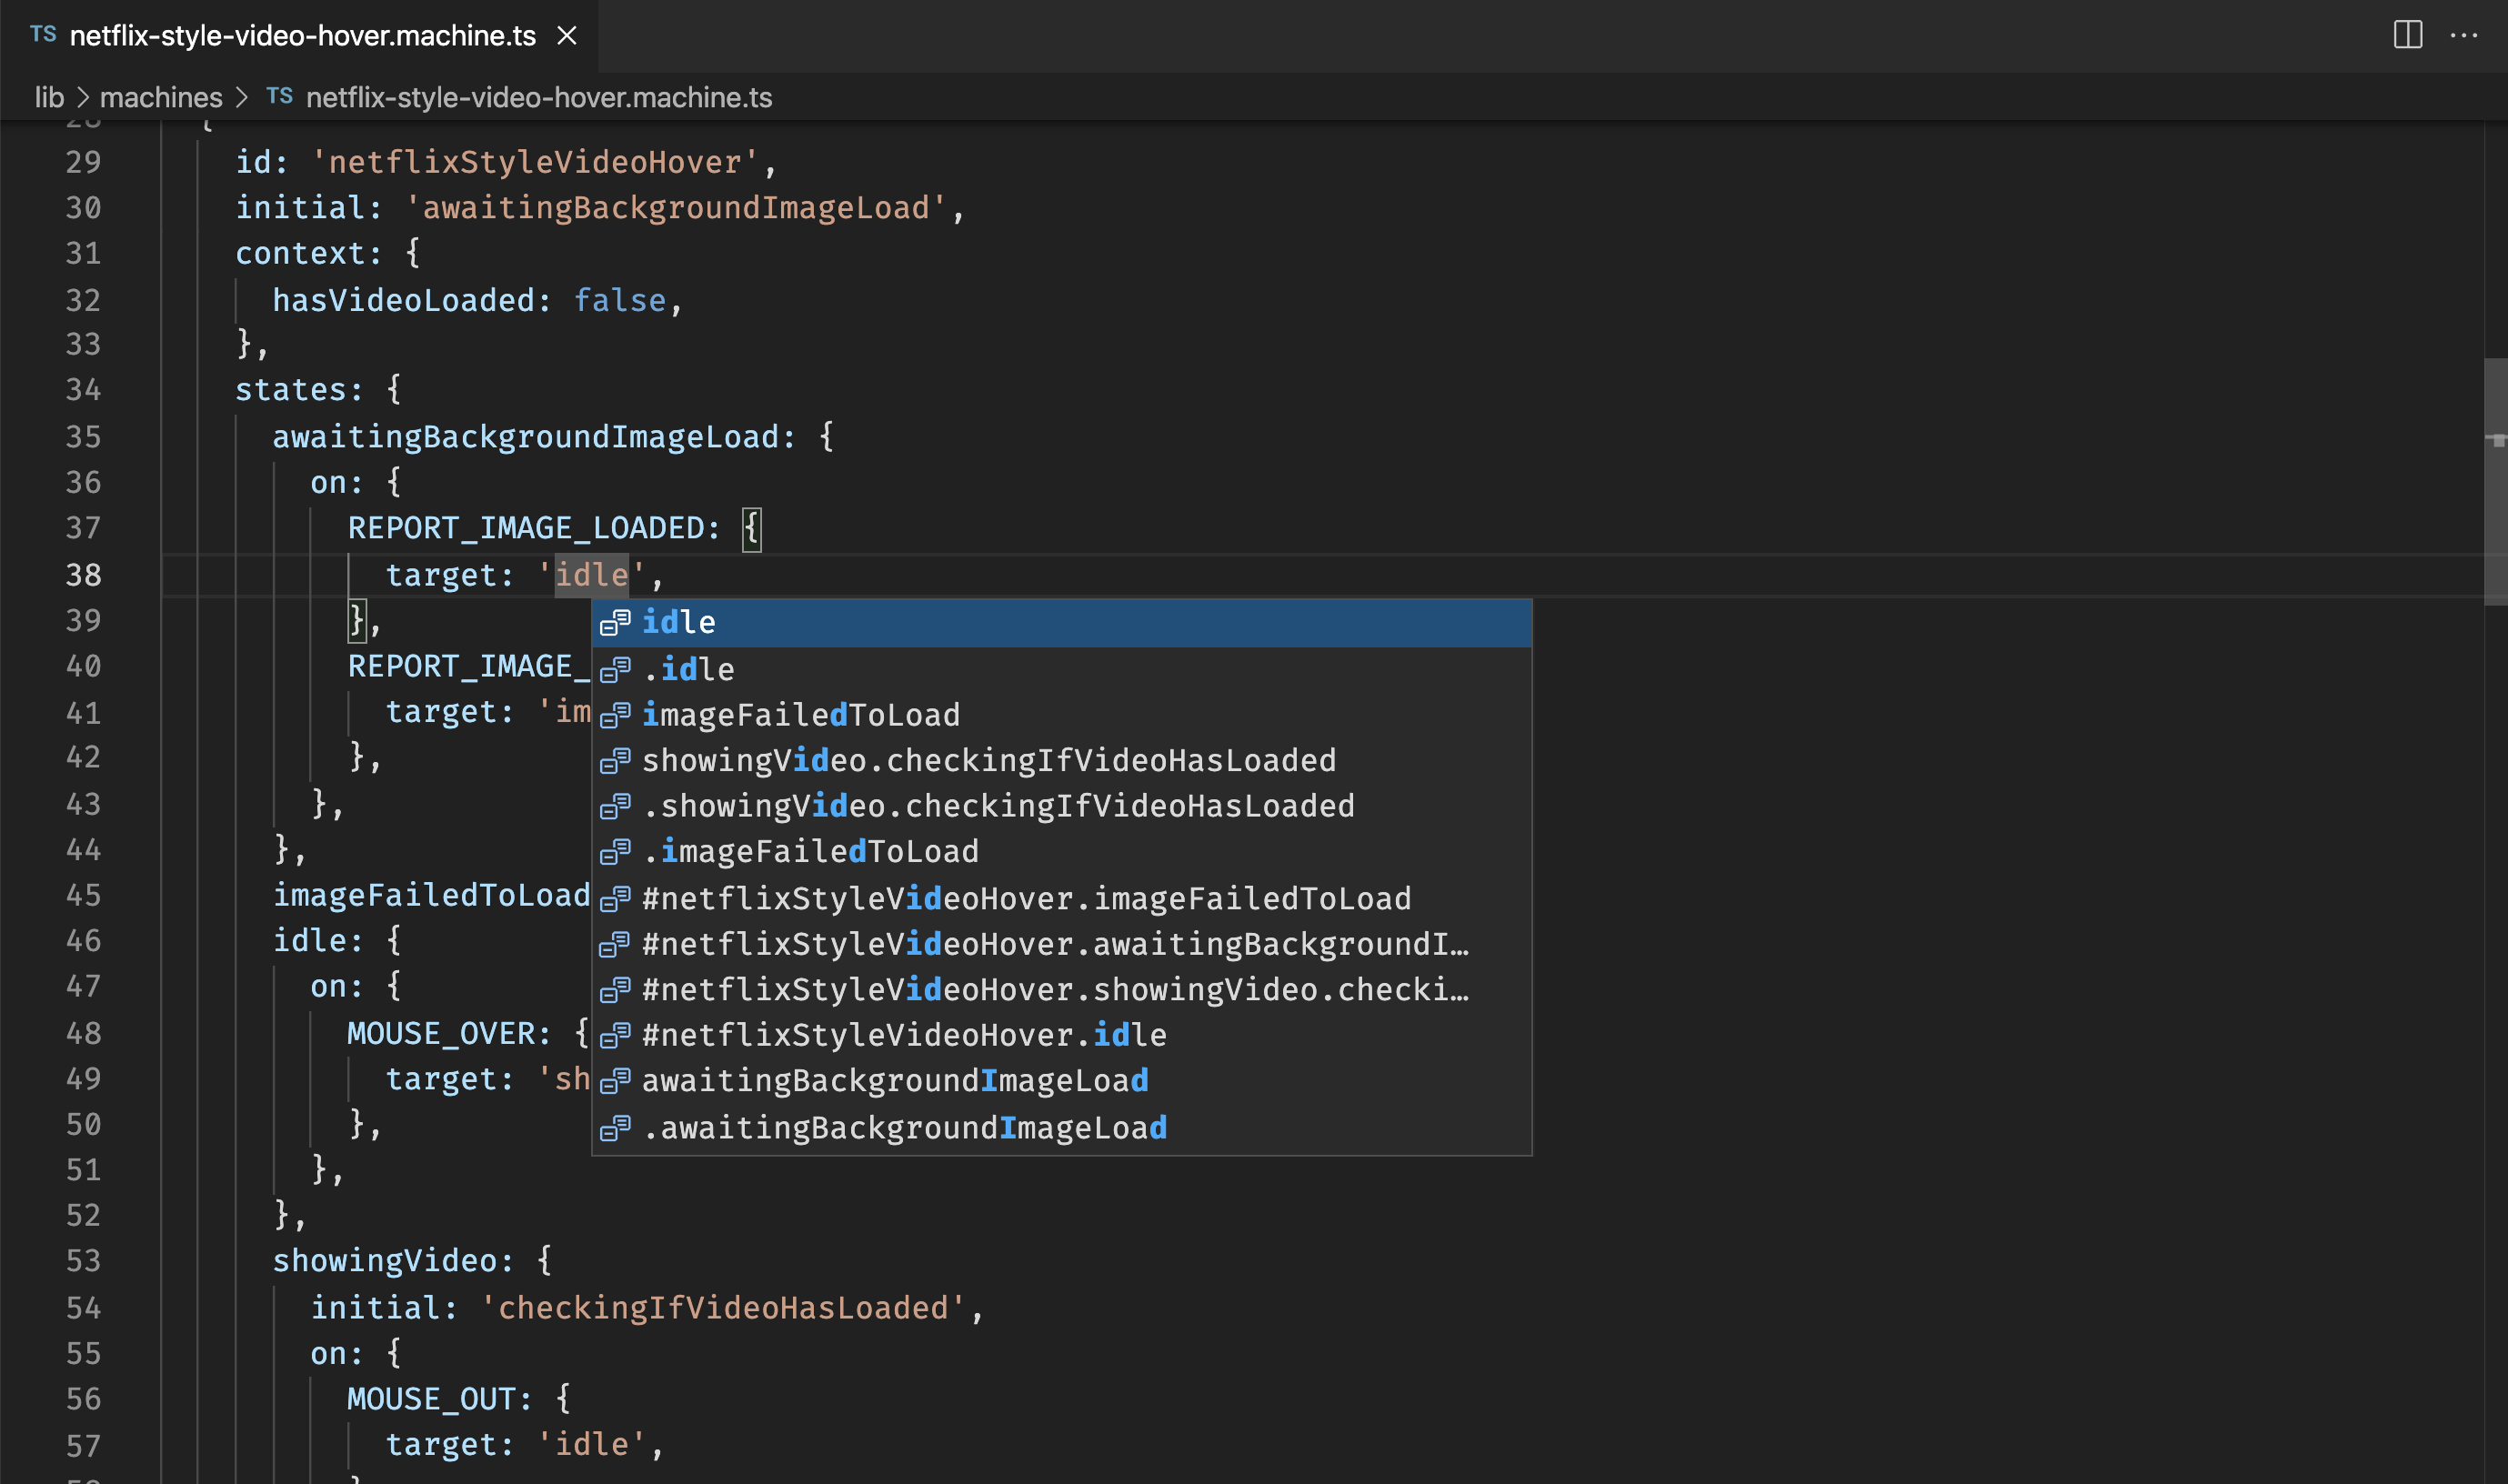The height and width of the screenshot is (1484, 2508).
Task: Click the split editor right icon
Action: pyautogui.click(x=2407, y=35)
